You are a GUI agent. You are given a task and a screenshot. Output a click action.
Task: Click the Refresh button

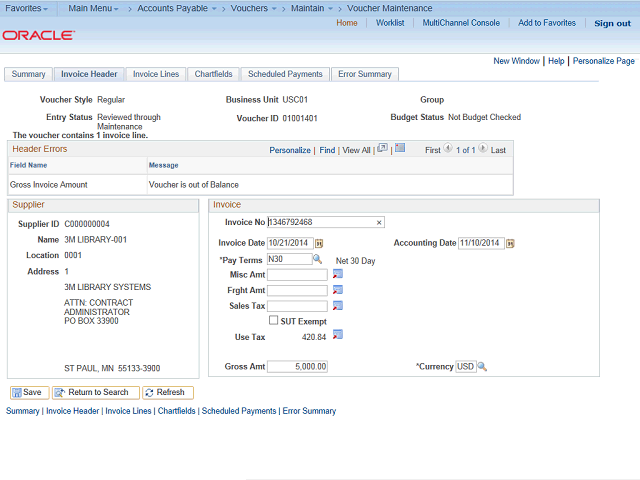tap(168, 393)
